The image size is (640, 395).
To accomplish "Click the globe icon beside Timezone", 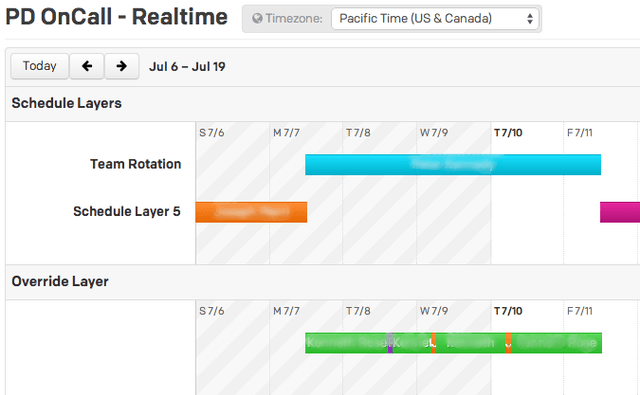I will 257,18.
